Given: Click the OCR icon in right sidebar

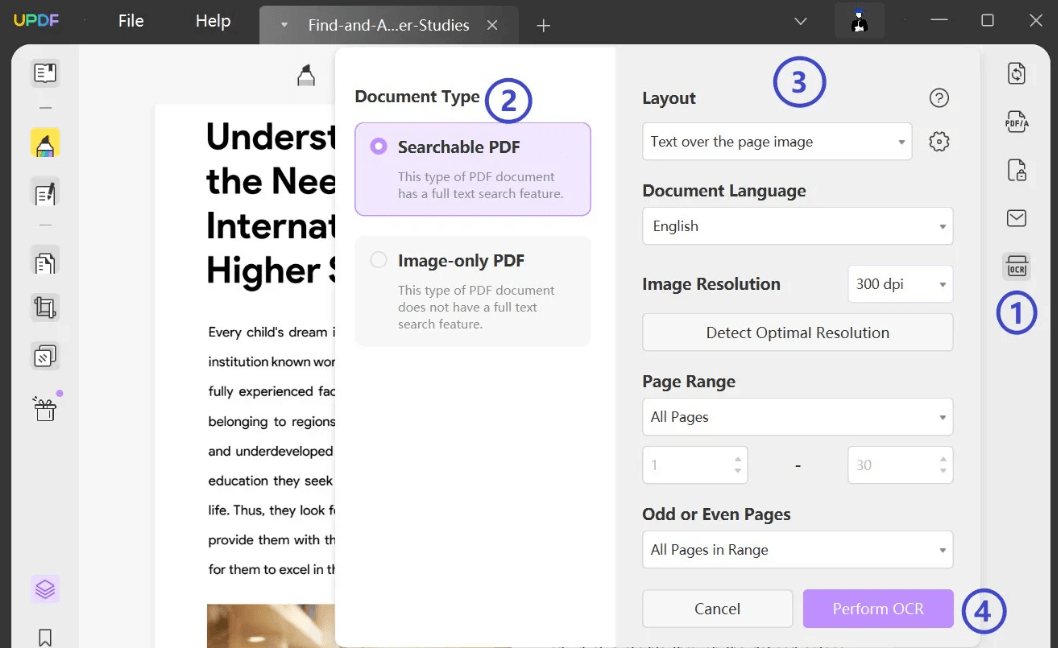Looking at the screenshot, I should pyautogui.click(x=1017, y=266).
